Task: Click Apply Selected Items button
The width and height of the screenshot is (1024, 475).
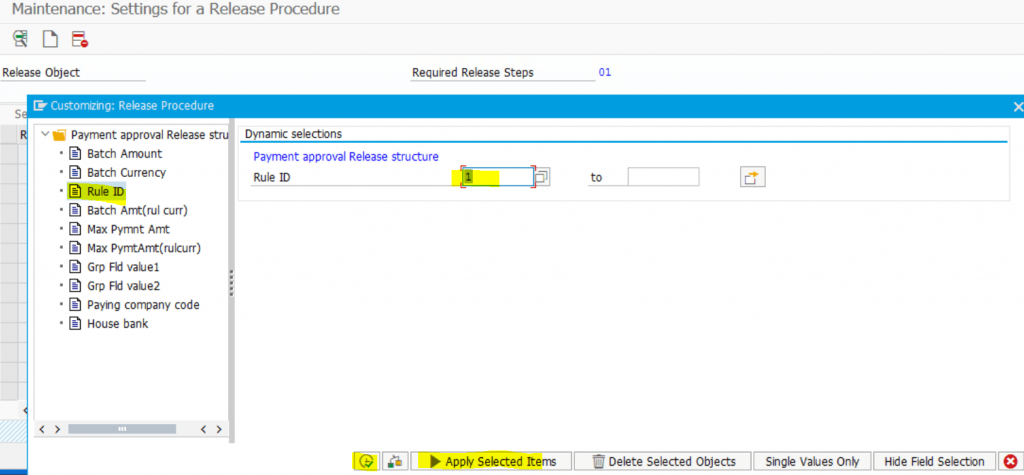Action: pyautogui.click(x=491, y=461)
